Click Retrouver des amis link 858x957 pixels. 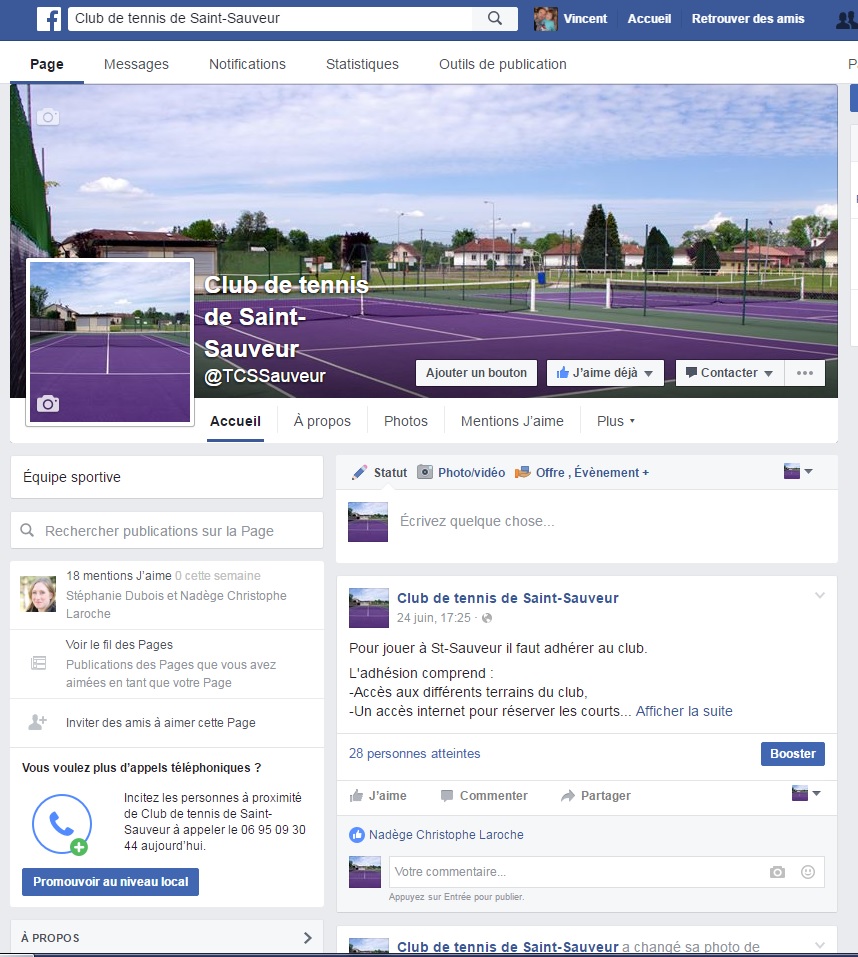tap(748, 19)
